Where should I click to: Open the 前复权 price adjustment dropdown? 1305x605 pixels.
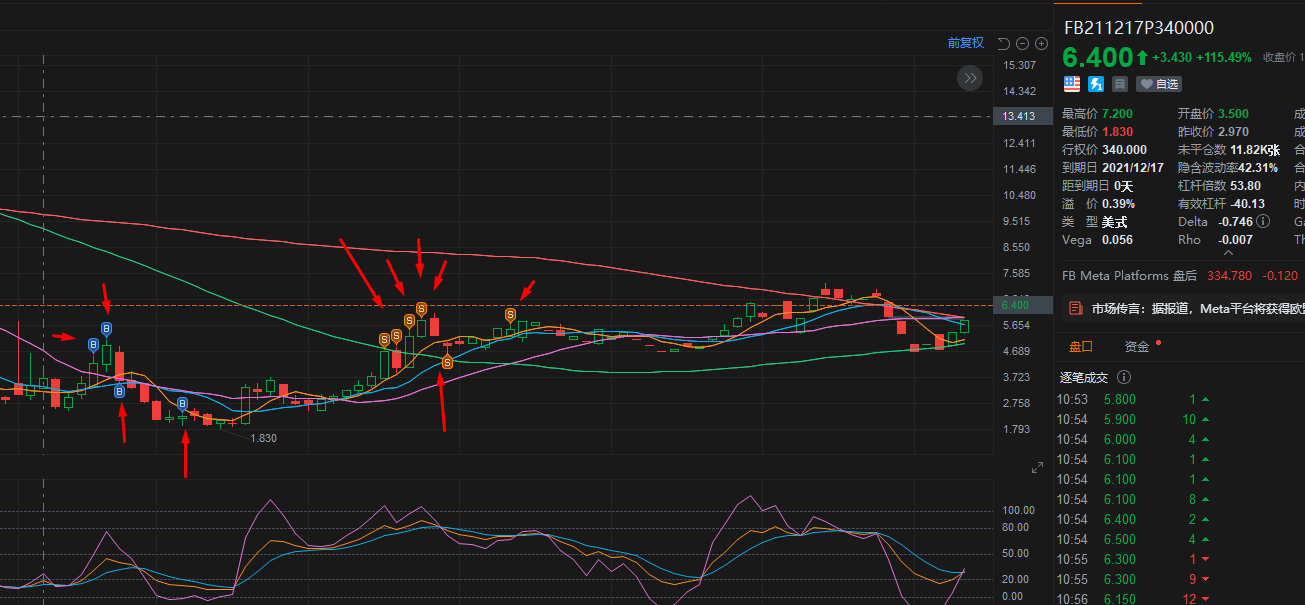pos(965,43)
